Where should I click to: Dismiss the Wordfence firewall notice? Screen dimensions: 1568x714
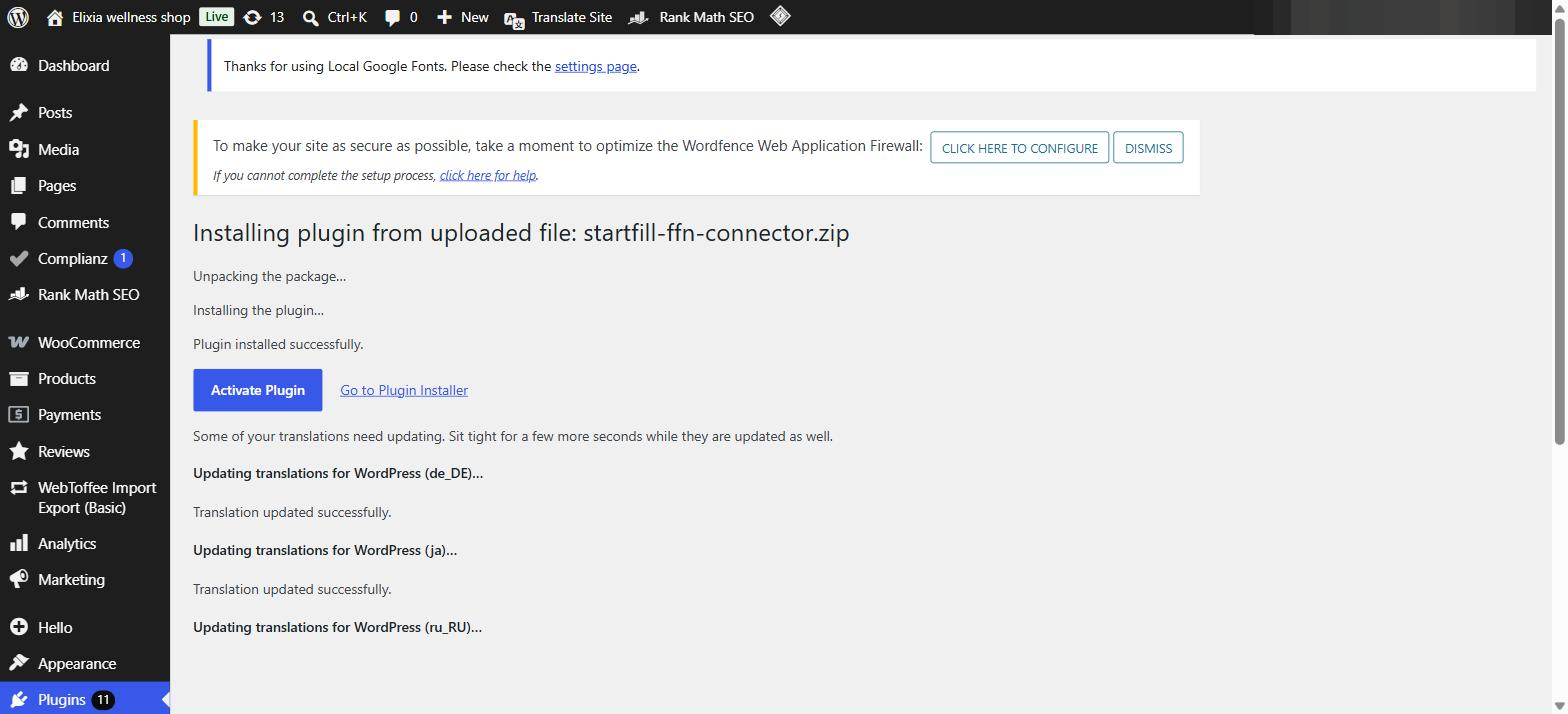click(x=1148, y=148)
